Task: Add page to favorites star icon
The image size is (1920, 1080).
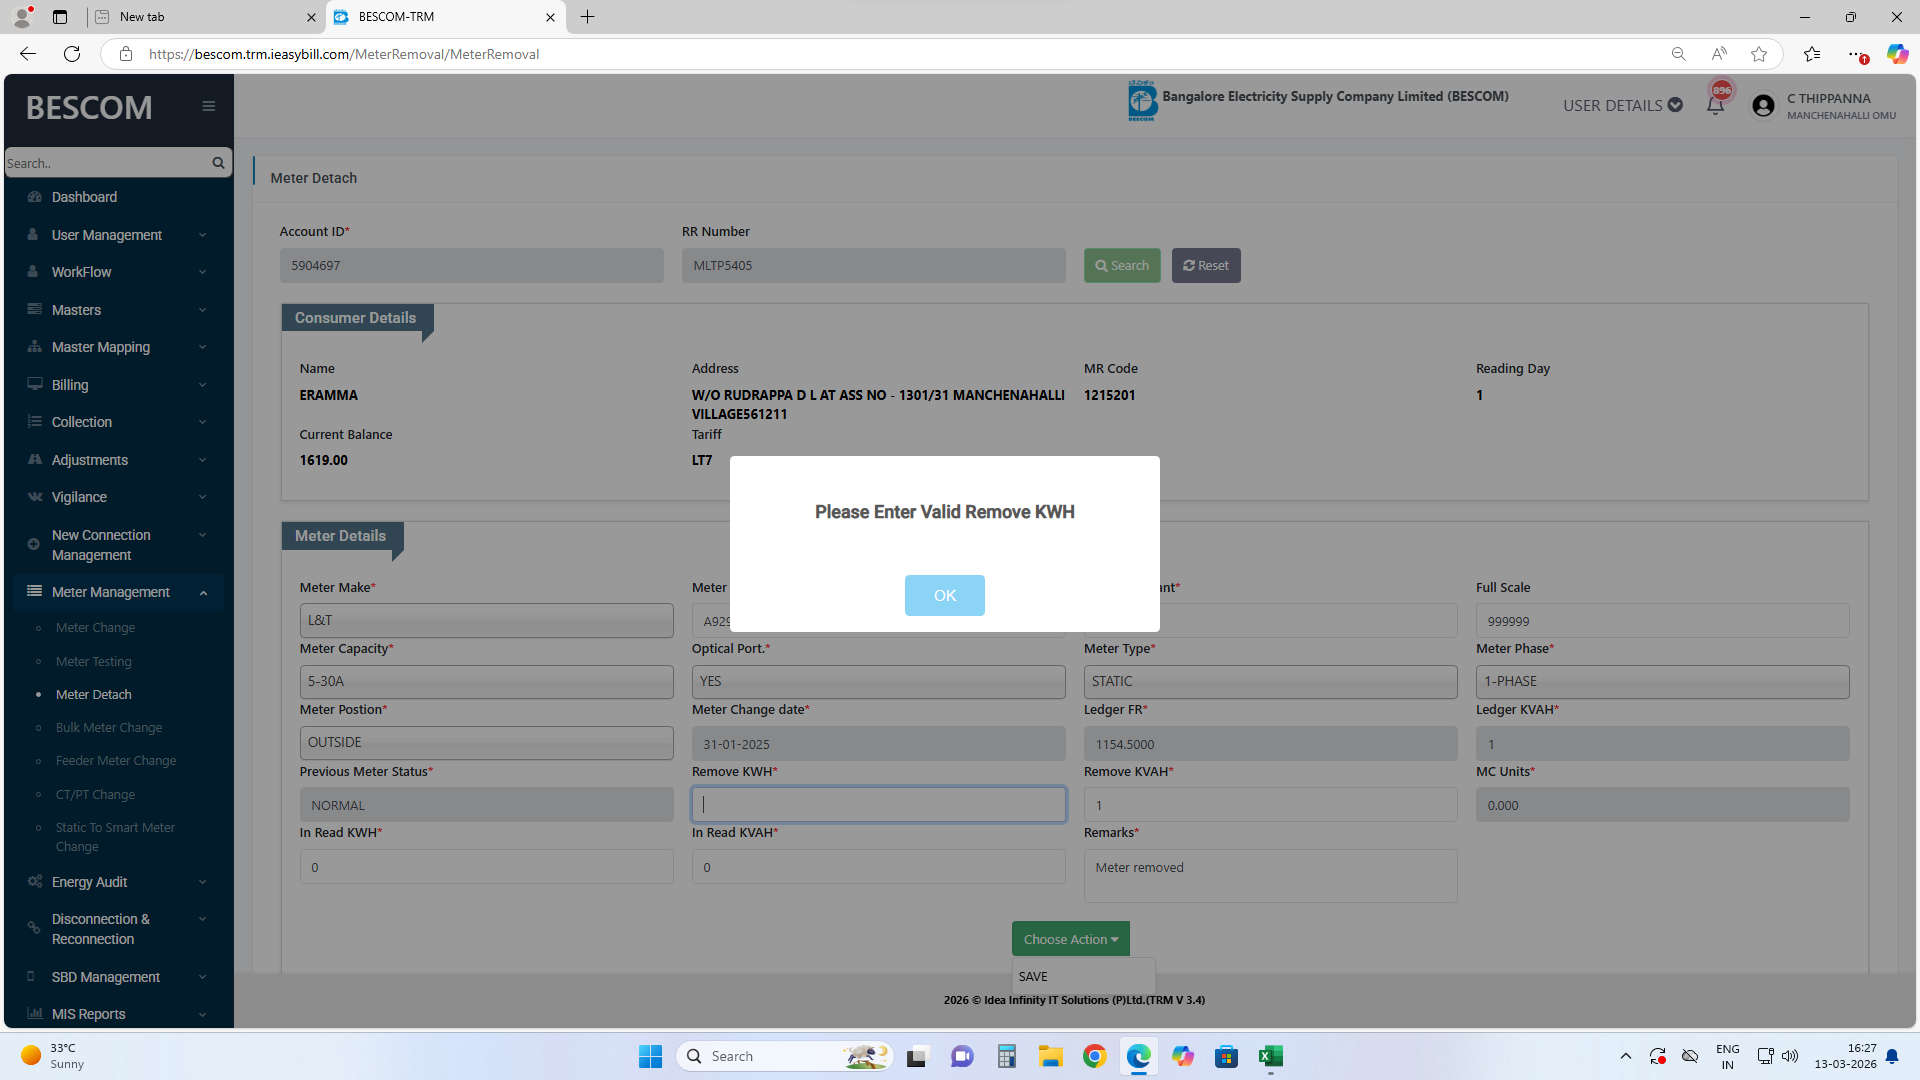Action: pos(1759,54)
